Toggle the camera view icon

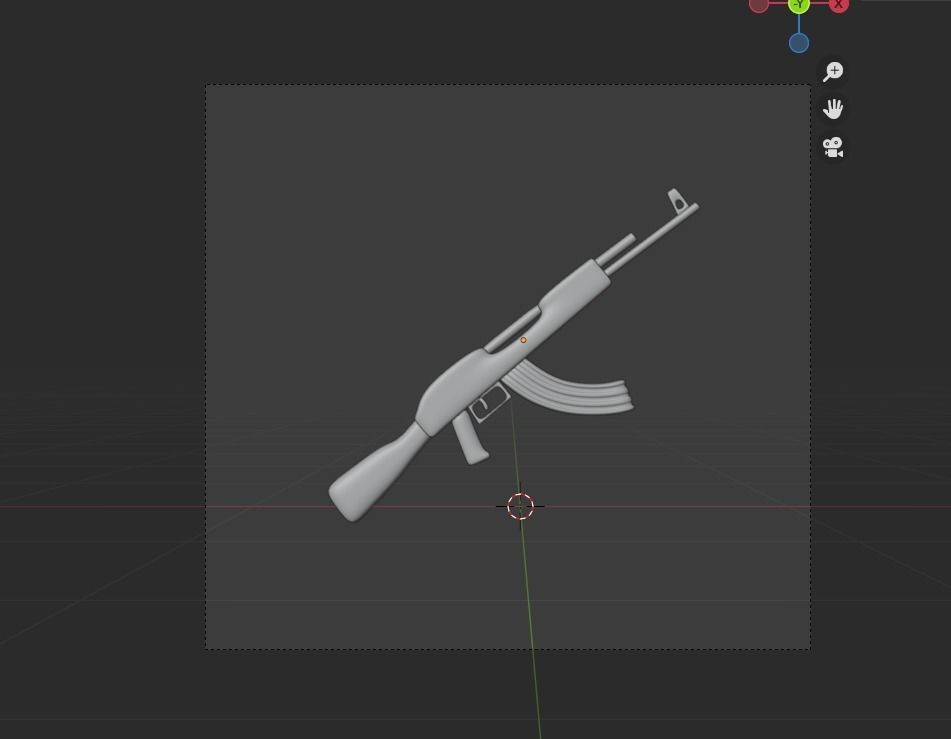(833, 147)
